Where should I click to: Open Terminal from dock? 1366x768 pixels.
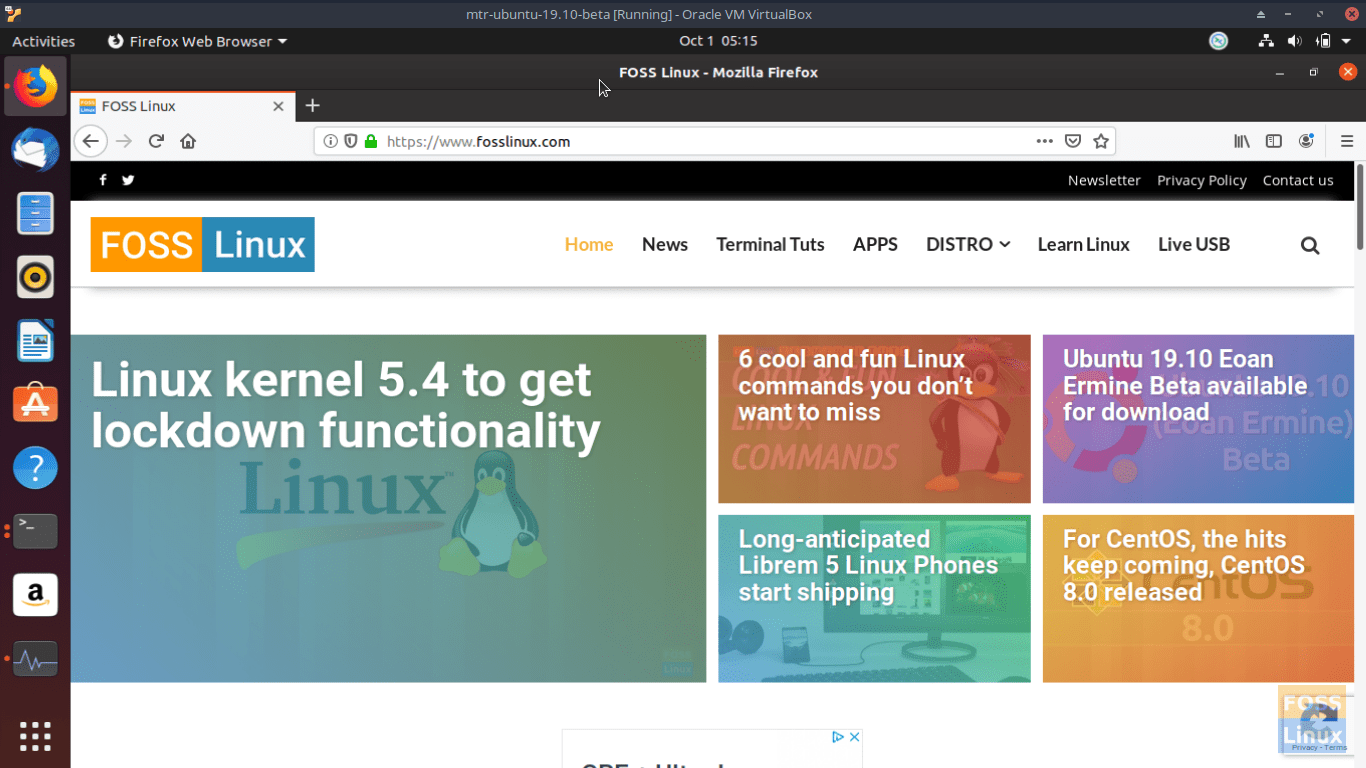36,531
